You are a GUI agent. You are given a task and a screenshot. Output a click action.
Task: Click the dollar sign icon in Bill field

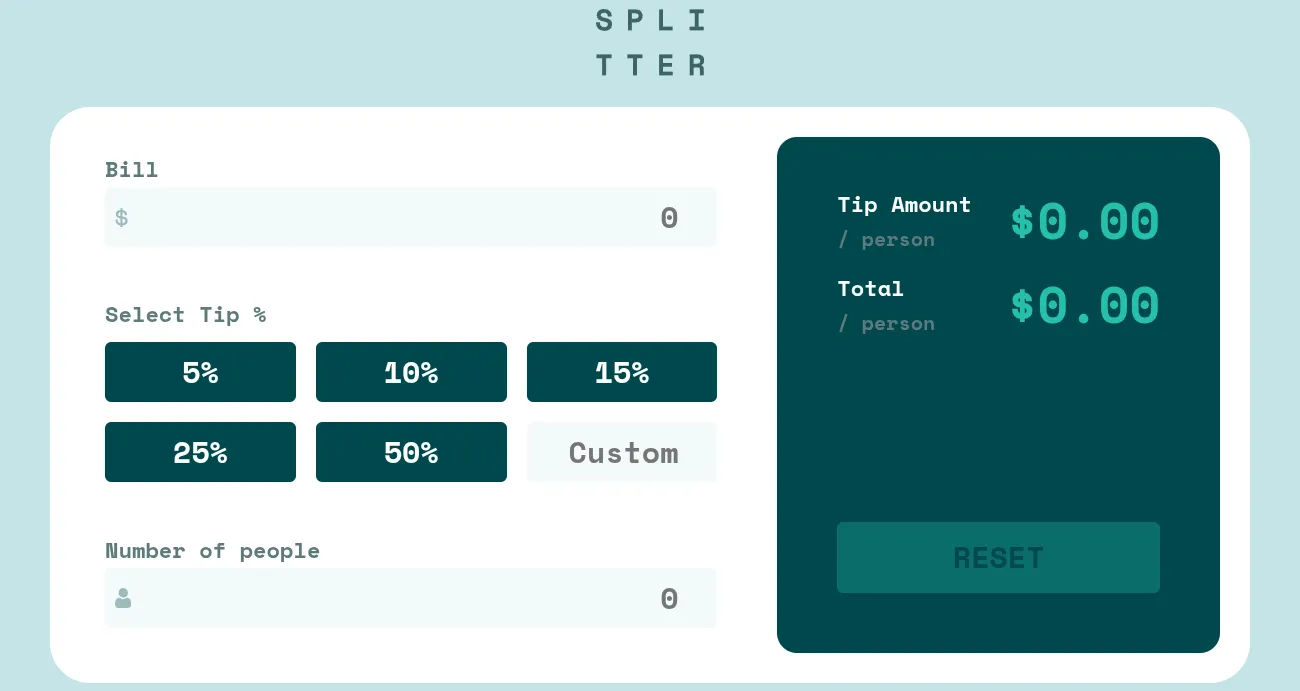click(x=121, y=217)
